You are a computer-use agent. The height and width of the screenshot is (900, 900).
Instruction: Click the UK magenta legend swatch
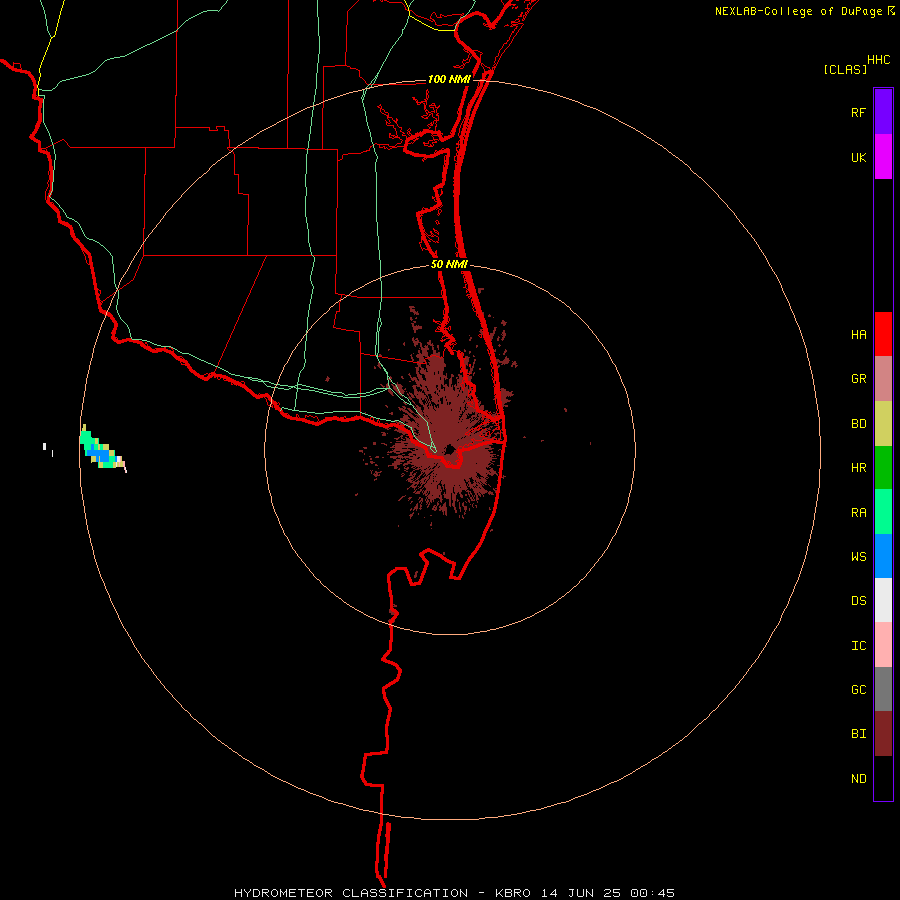(x=883, y=157)
